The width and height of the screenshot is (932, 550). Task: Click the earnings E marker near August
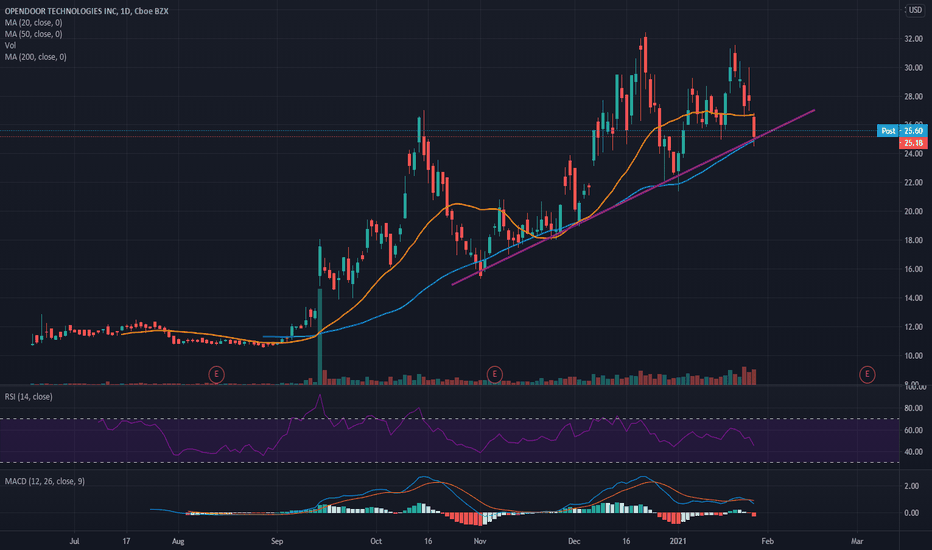[216, 374]
